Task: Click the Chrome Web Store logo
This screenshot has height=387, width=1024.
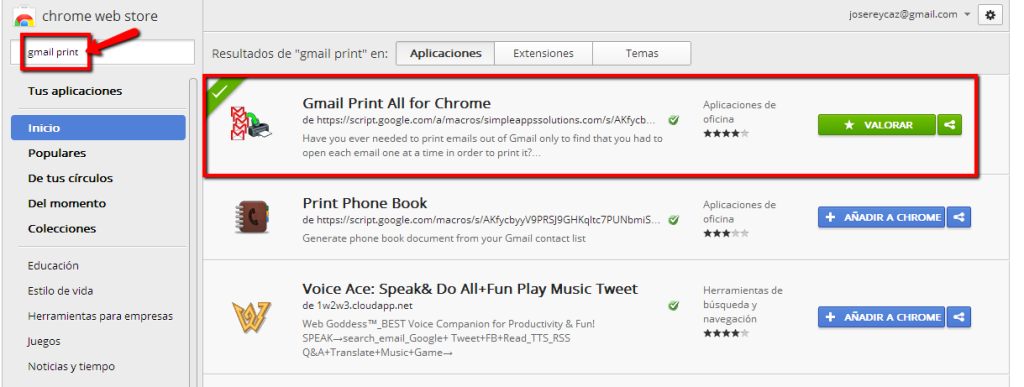Action: pyautogui.click(x=25, y=16)
